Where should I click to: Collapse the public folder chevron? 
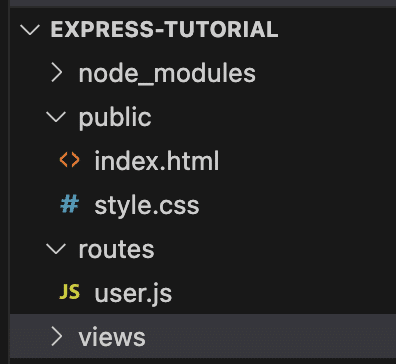(56, 117)
